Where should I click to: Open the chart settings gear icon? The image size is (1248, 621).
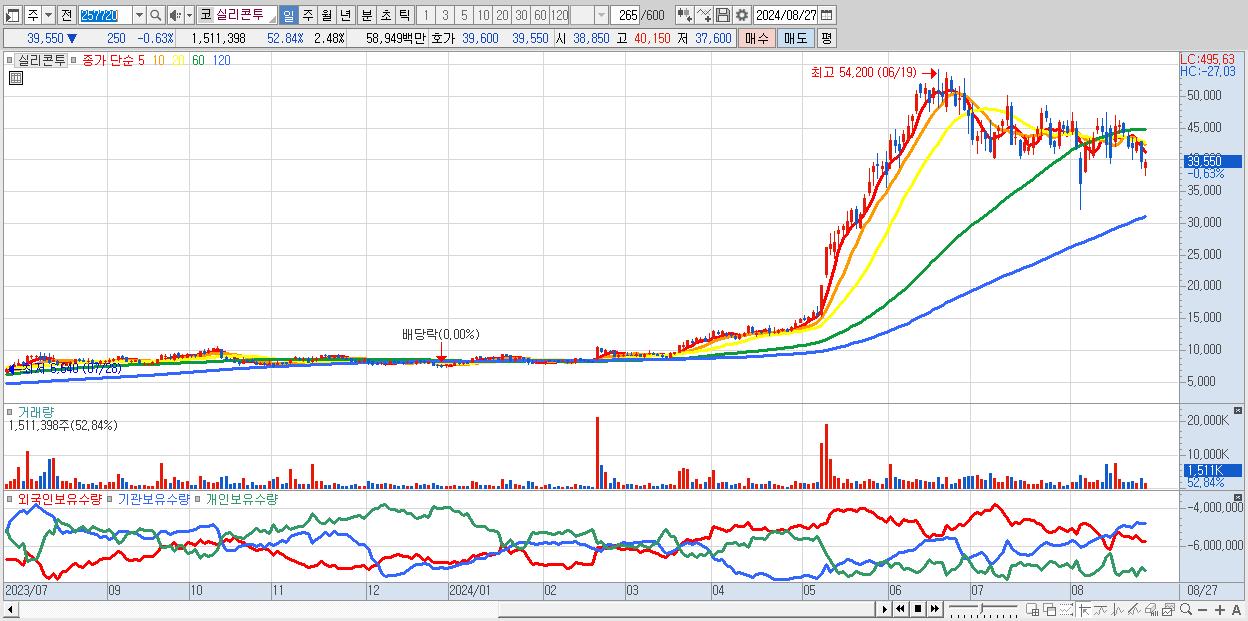click(742, 15)
